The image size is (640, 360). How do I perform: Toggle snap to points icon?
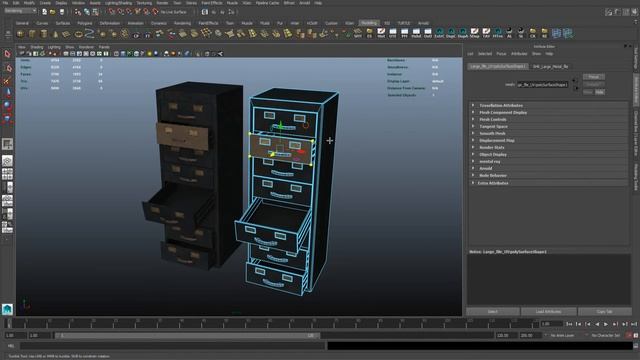[129, 12]
